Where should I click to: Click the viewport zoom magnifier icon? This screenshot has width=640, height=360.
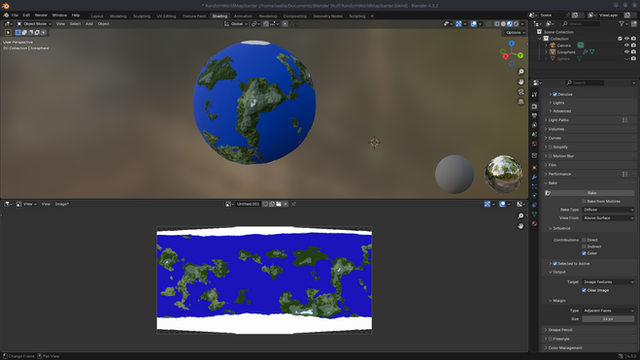pyautogui.click(x=521, y=72)
